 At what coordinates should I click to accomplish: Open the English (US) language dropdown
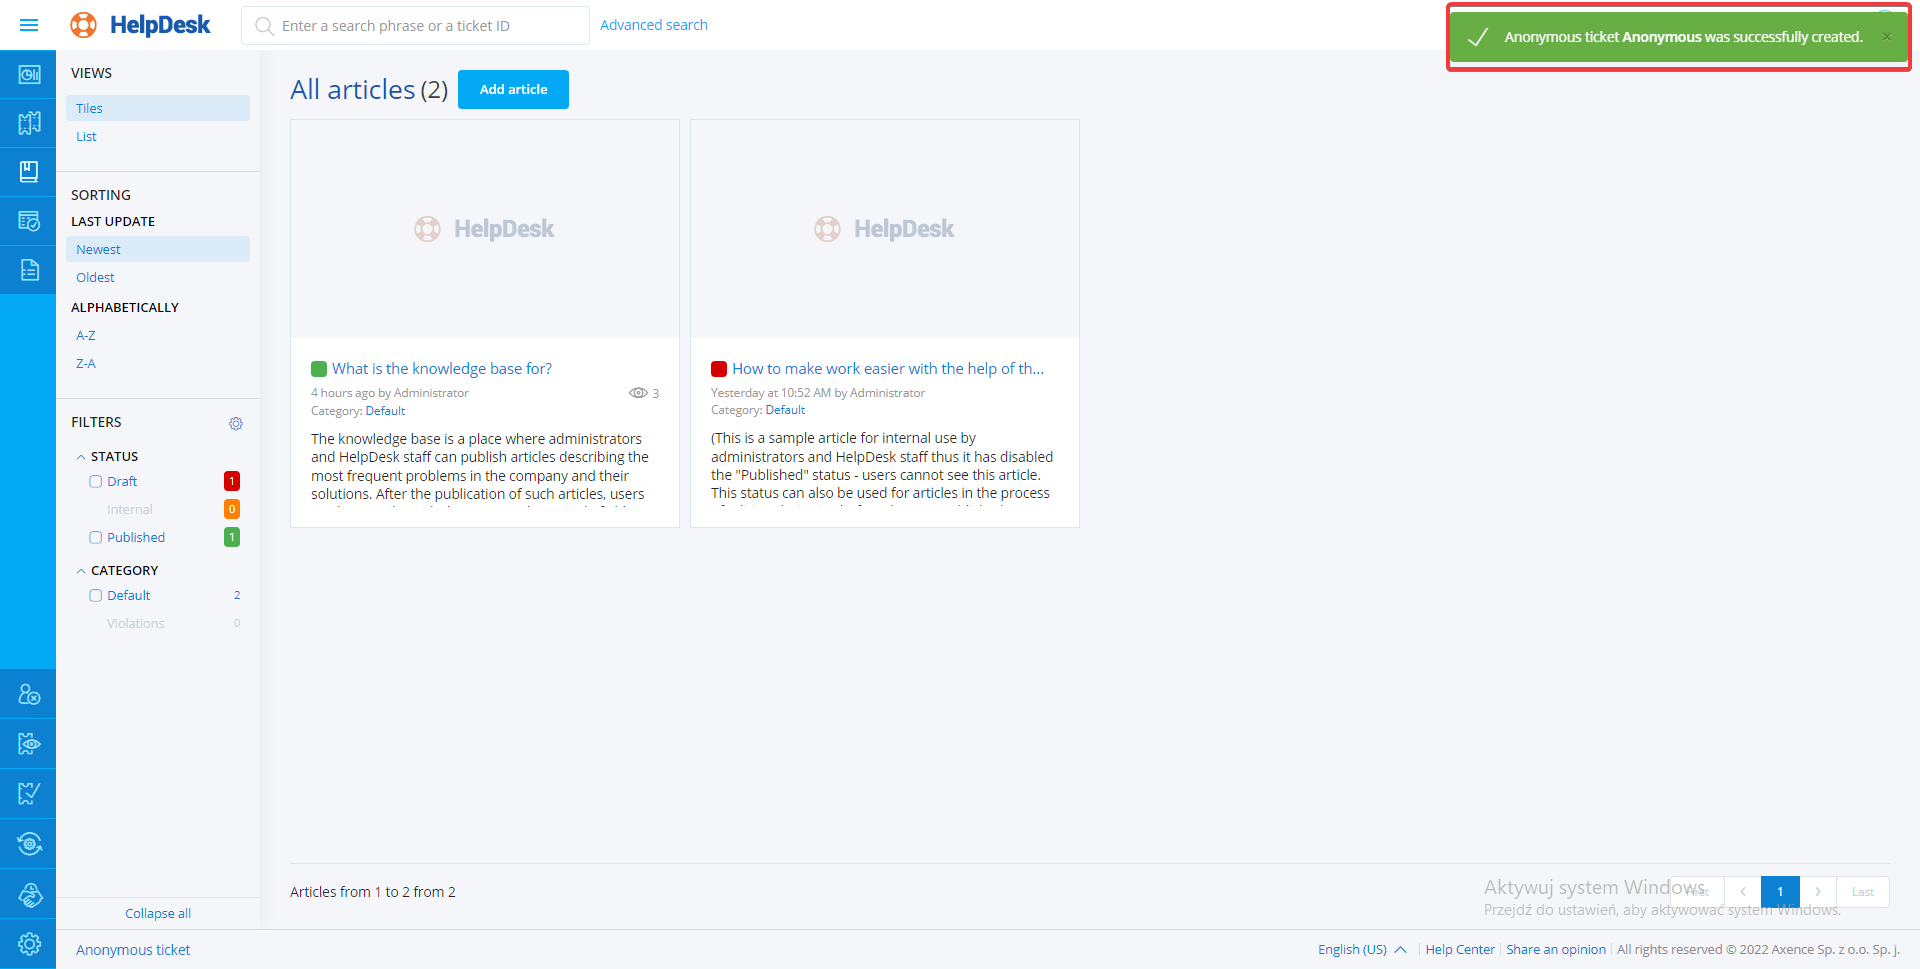pyautogui.click(x=1361, y=950)
